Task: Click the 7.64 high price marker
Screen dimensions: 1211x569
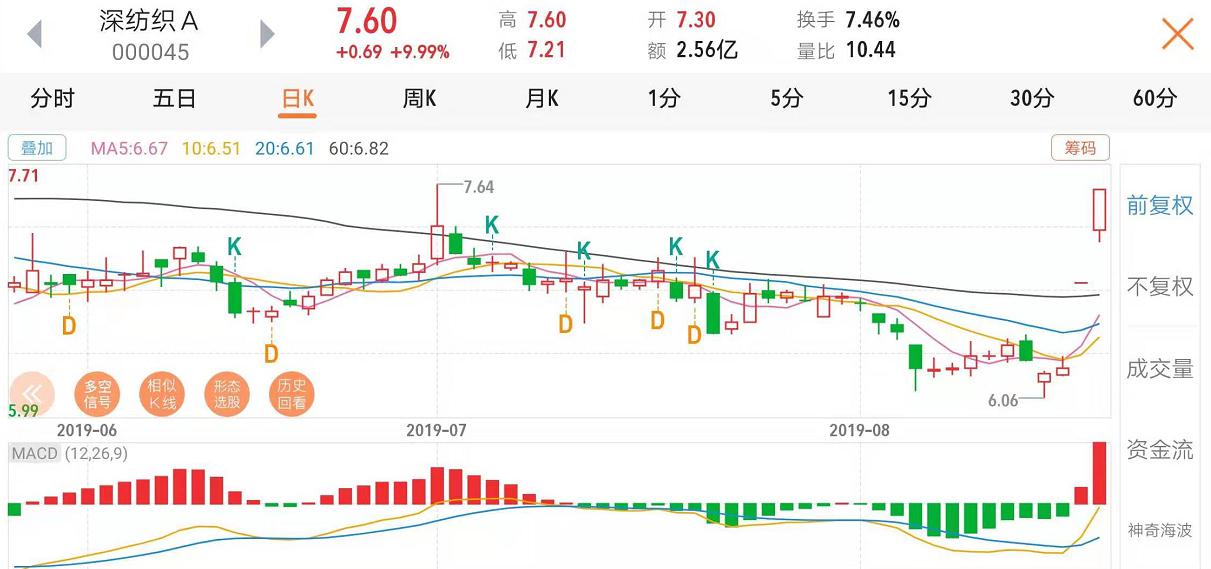Action: coord(479,187)
